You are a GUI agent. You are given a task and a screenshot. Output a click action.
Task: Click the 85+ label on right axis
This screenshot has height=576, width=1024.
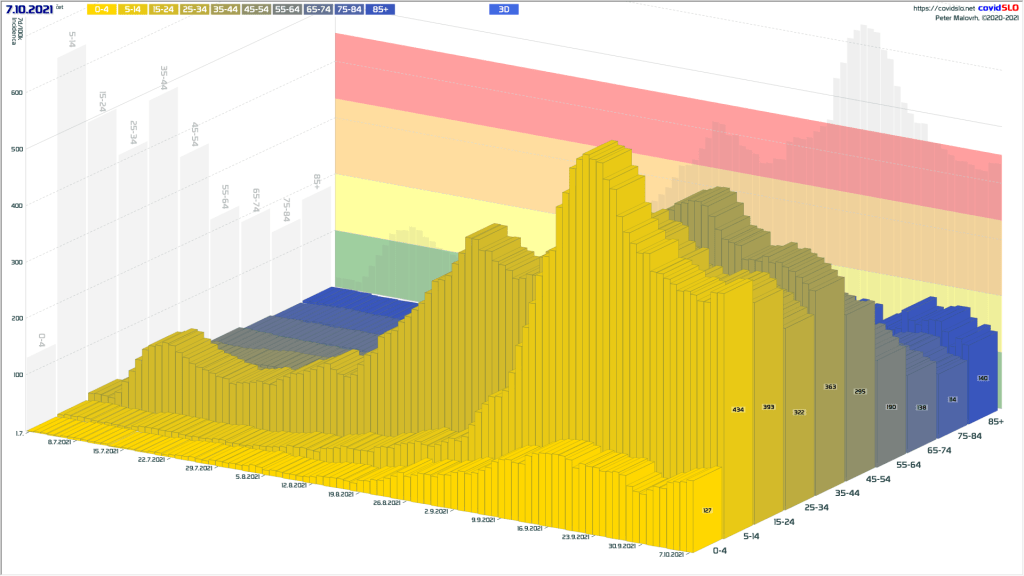996,421
